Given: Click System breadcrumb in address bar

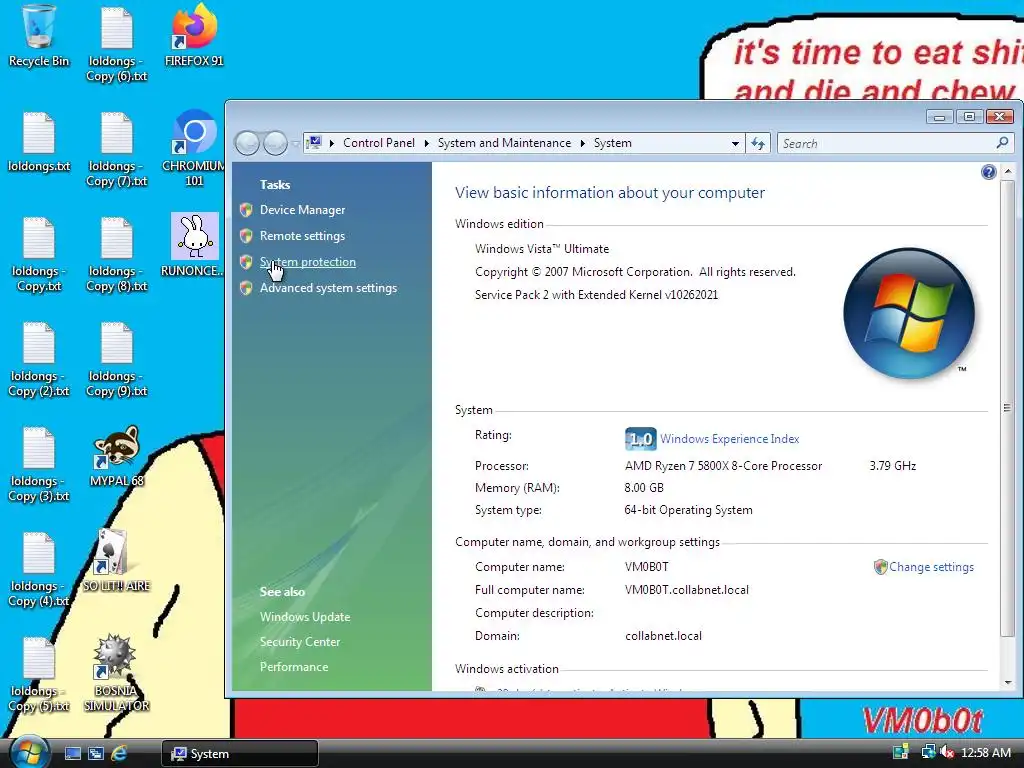Looking at the screenshot, I should point(613,143).
